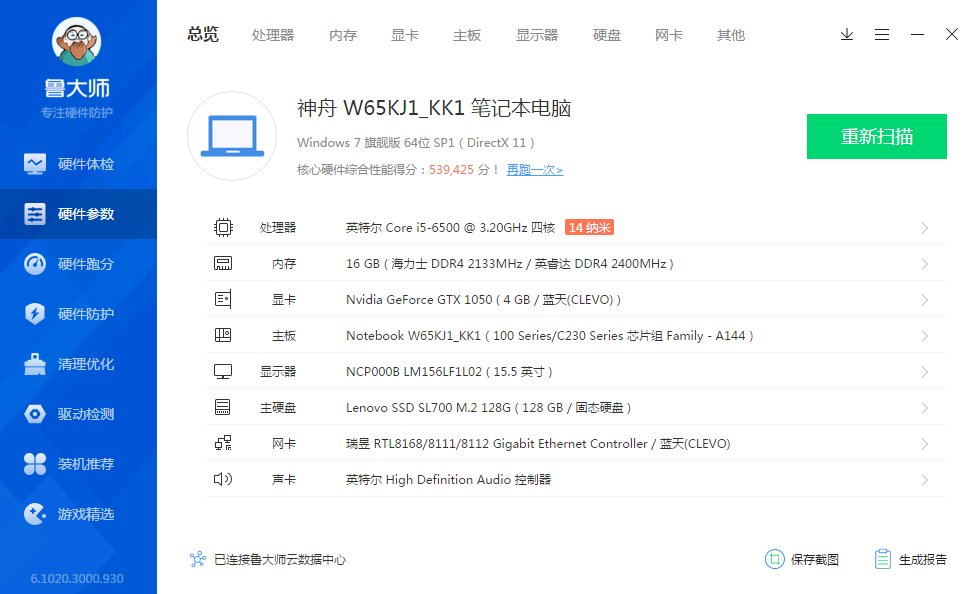Click the 14 纳米 badge
Screen dimensions: 968x594
(x=589, y=227)
